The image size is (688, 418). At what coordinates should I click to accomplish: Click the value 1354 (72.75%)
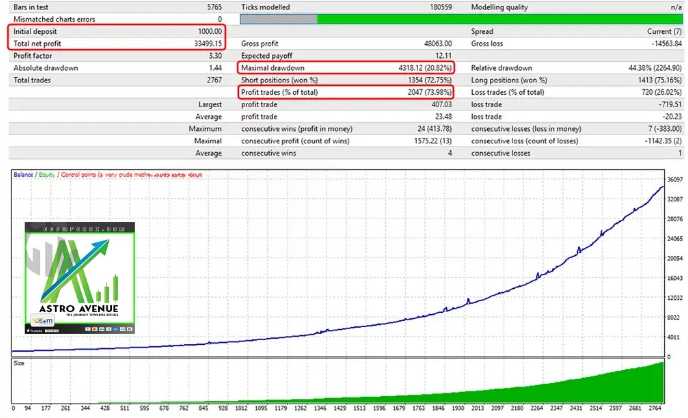pos(430,80)
